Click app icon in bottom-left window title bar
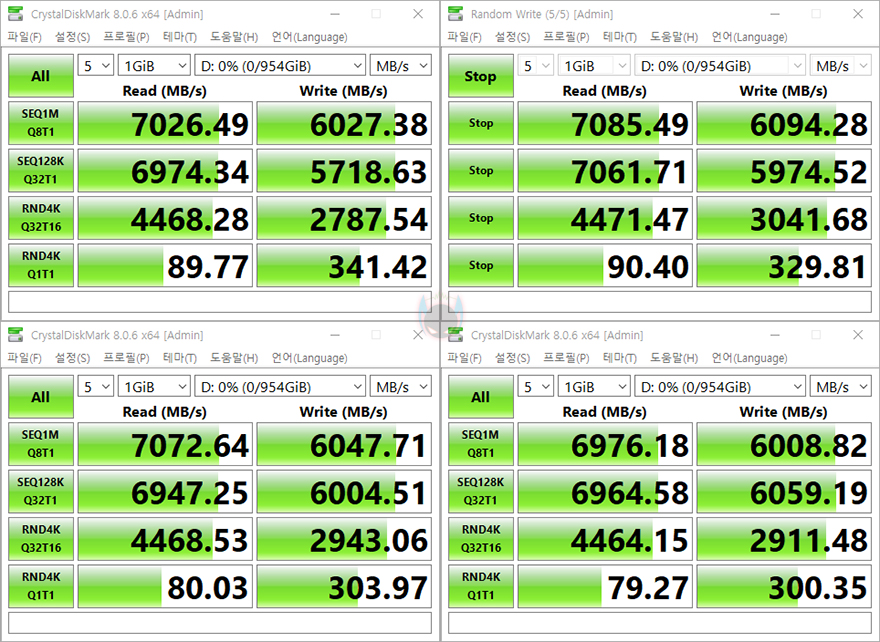 tap(16, 335)
